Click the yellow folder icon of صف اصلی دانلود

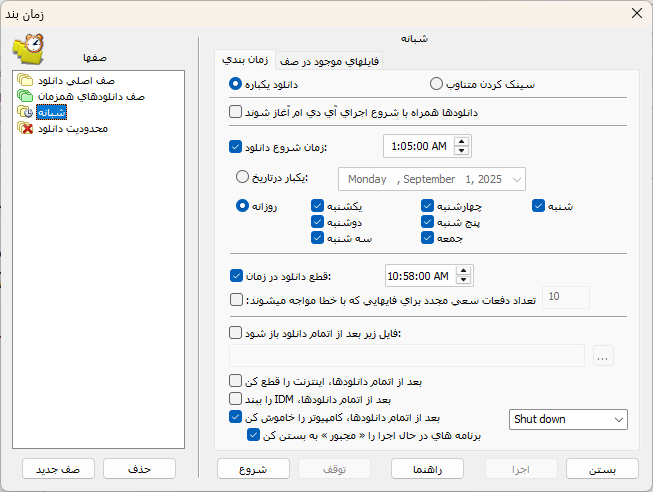25,80
